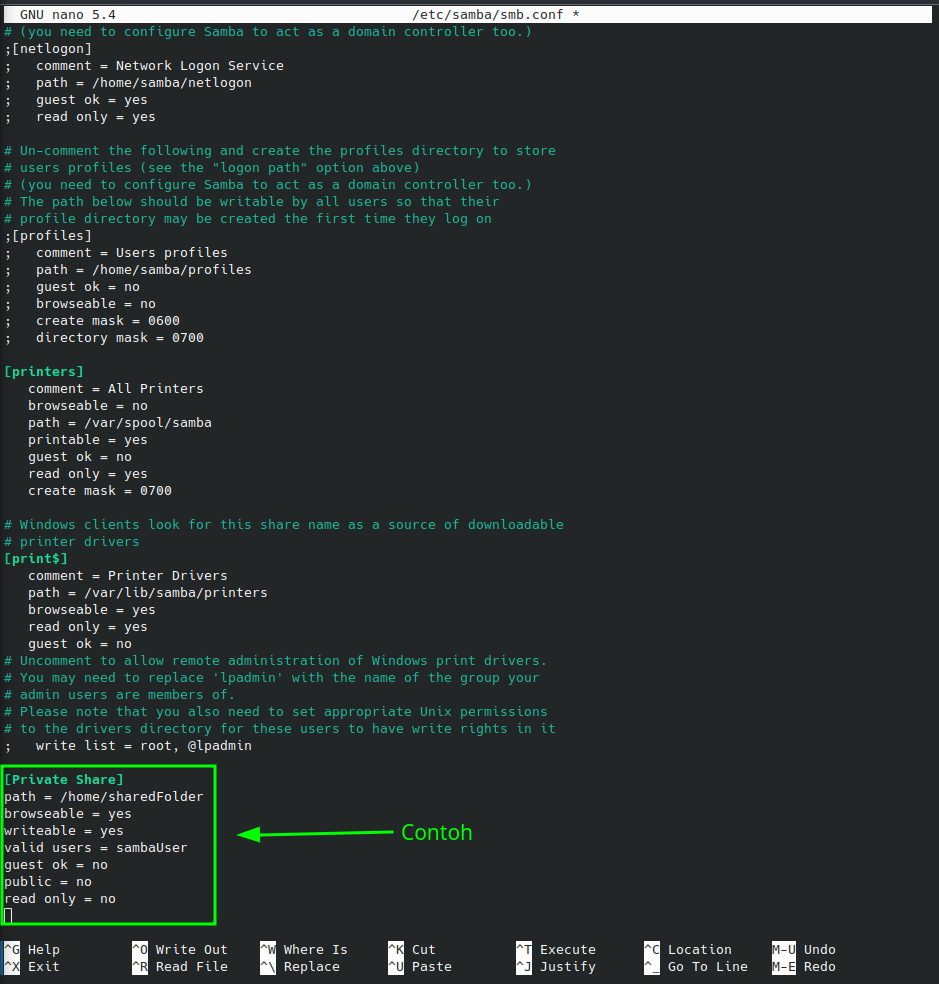Viewport: 939px width, 984px height.
Task: Click the [print$] section header
Action: [x=36, y=559]
